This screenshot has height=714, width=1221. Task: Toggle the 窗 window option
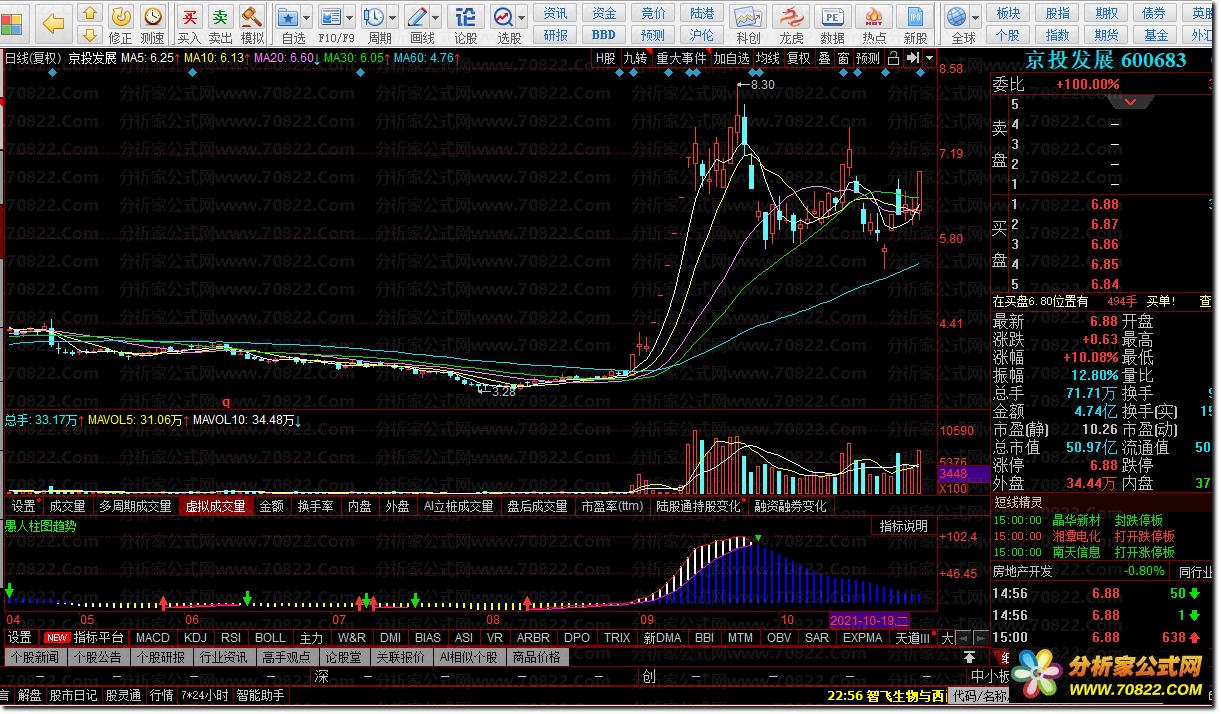pos(843,58)
